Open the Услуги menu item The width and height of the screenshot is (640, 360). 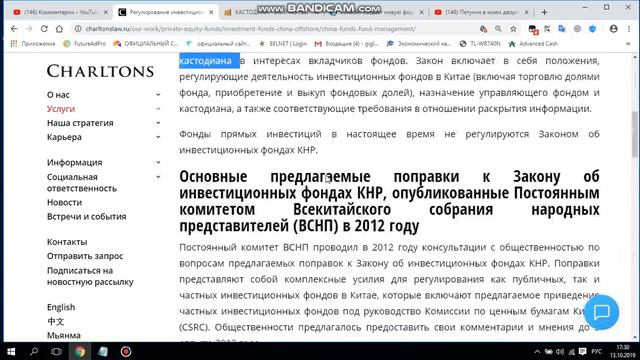point(61,109)
